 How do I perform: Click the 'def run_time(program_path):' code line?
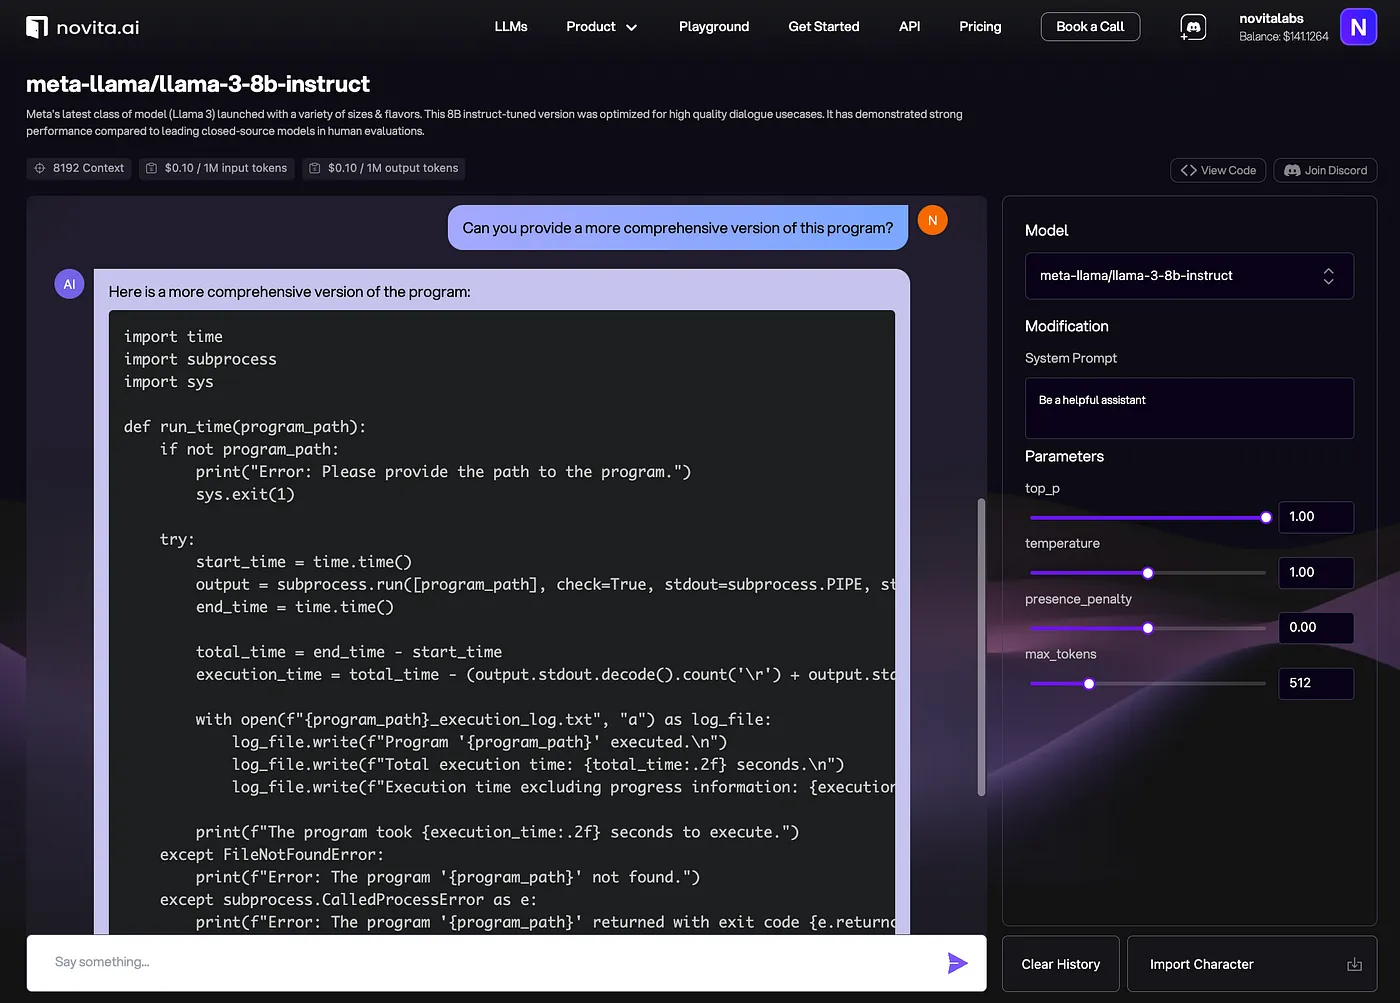[245, 427]
